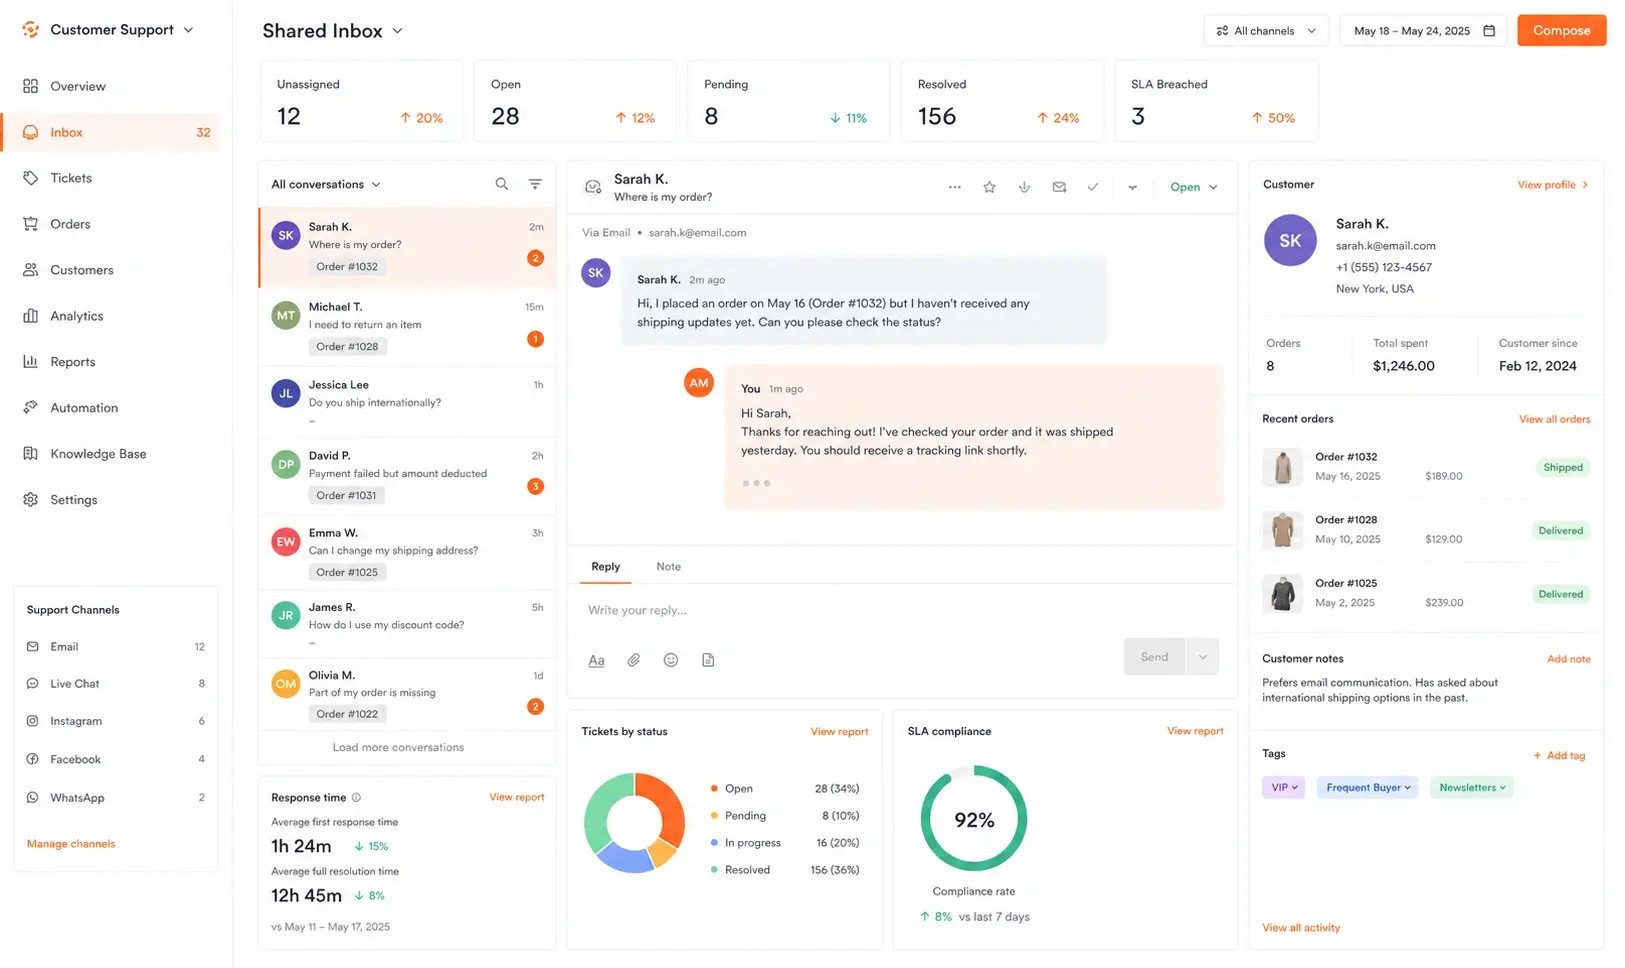Click the calendar icon in date range
1625x968 pixels.
pos(1489,31)
